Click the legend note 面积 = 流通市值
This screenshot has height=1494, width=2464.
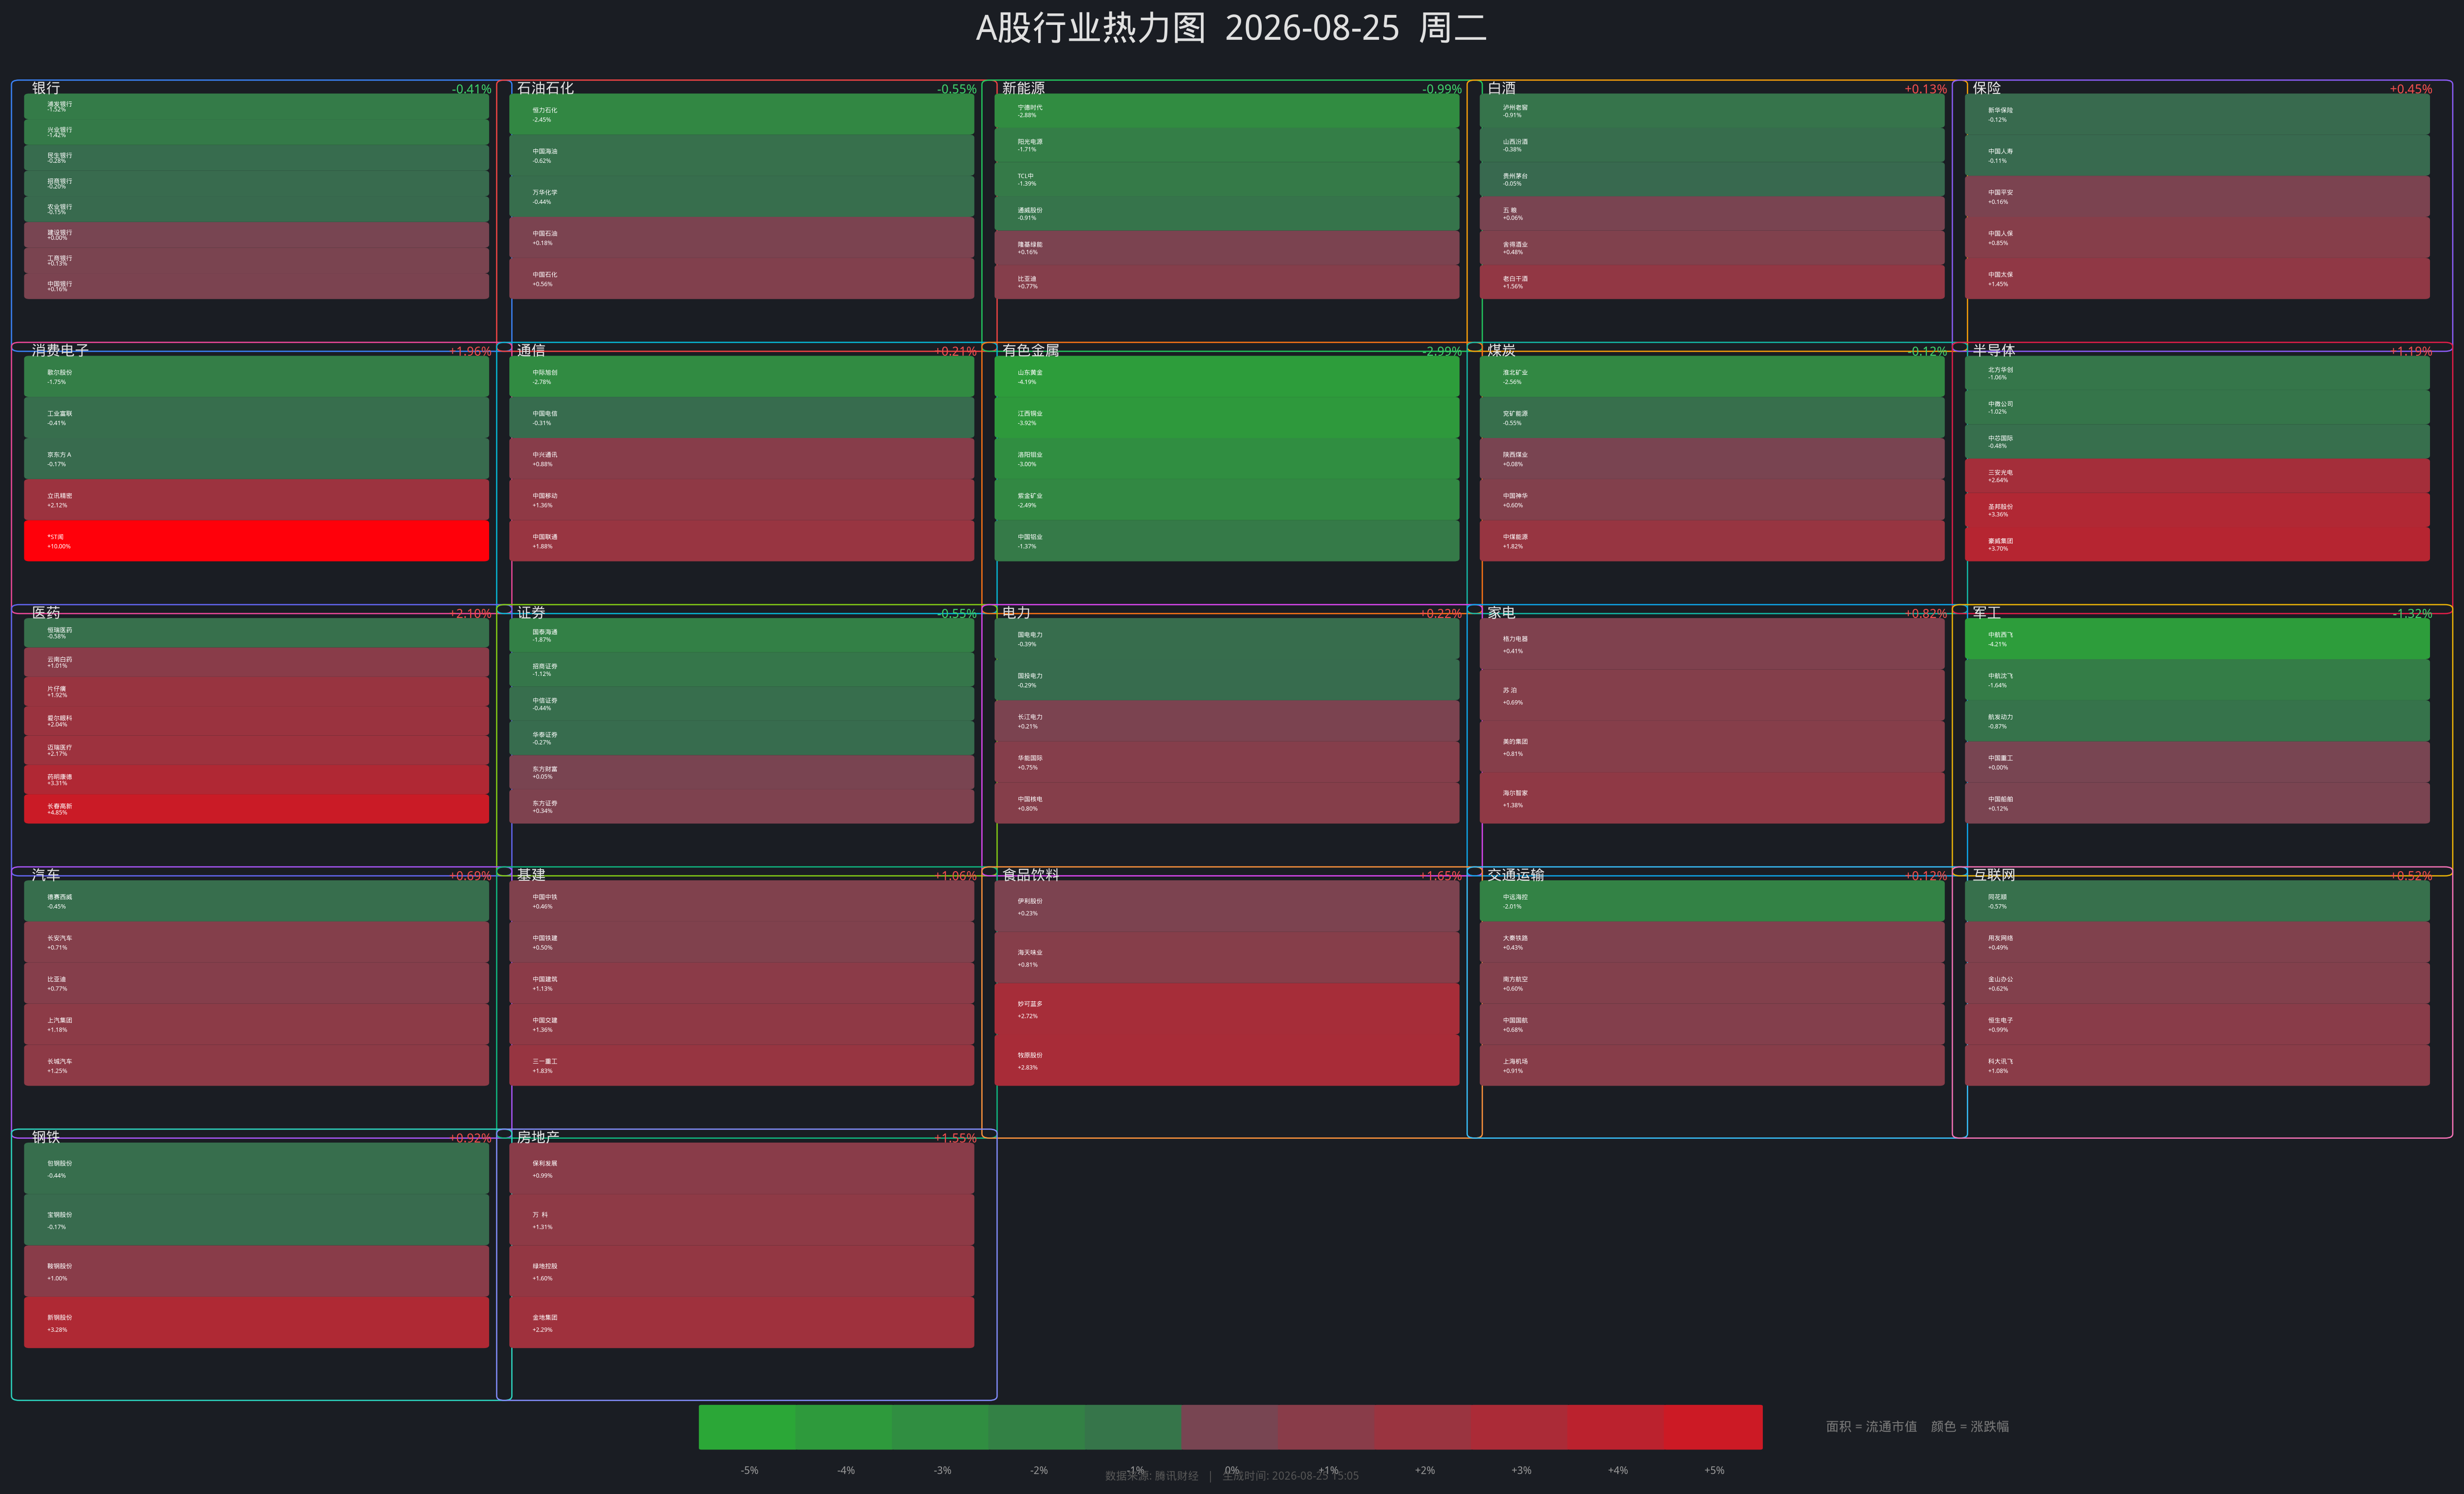[x=1871, y=1427]
